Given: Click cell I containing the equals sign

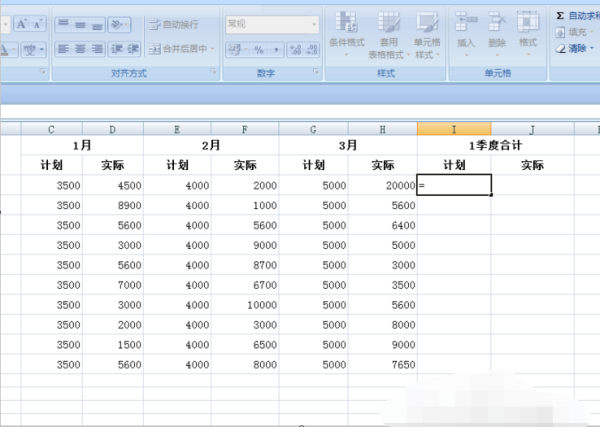Looking at the screenshot, I should [x=454, y=185].
